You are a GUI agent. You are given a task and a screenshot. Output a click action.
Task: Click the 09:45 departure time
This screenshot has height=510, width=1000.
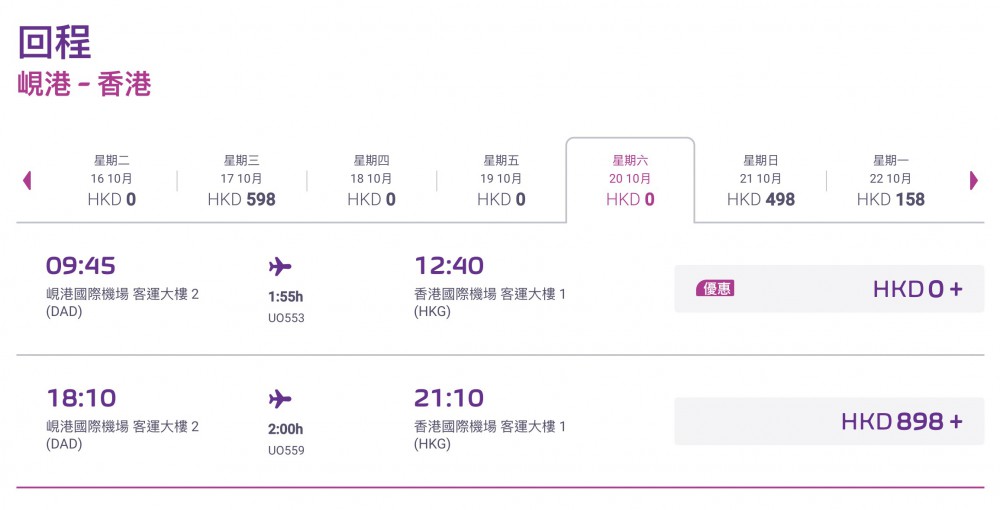coord(81,266)
